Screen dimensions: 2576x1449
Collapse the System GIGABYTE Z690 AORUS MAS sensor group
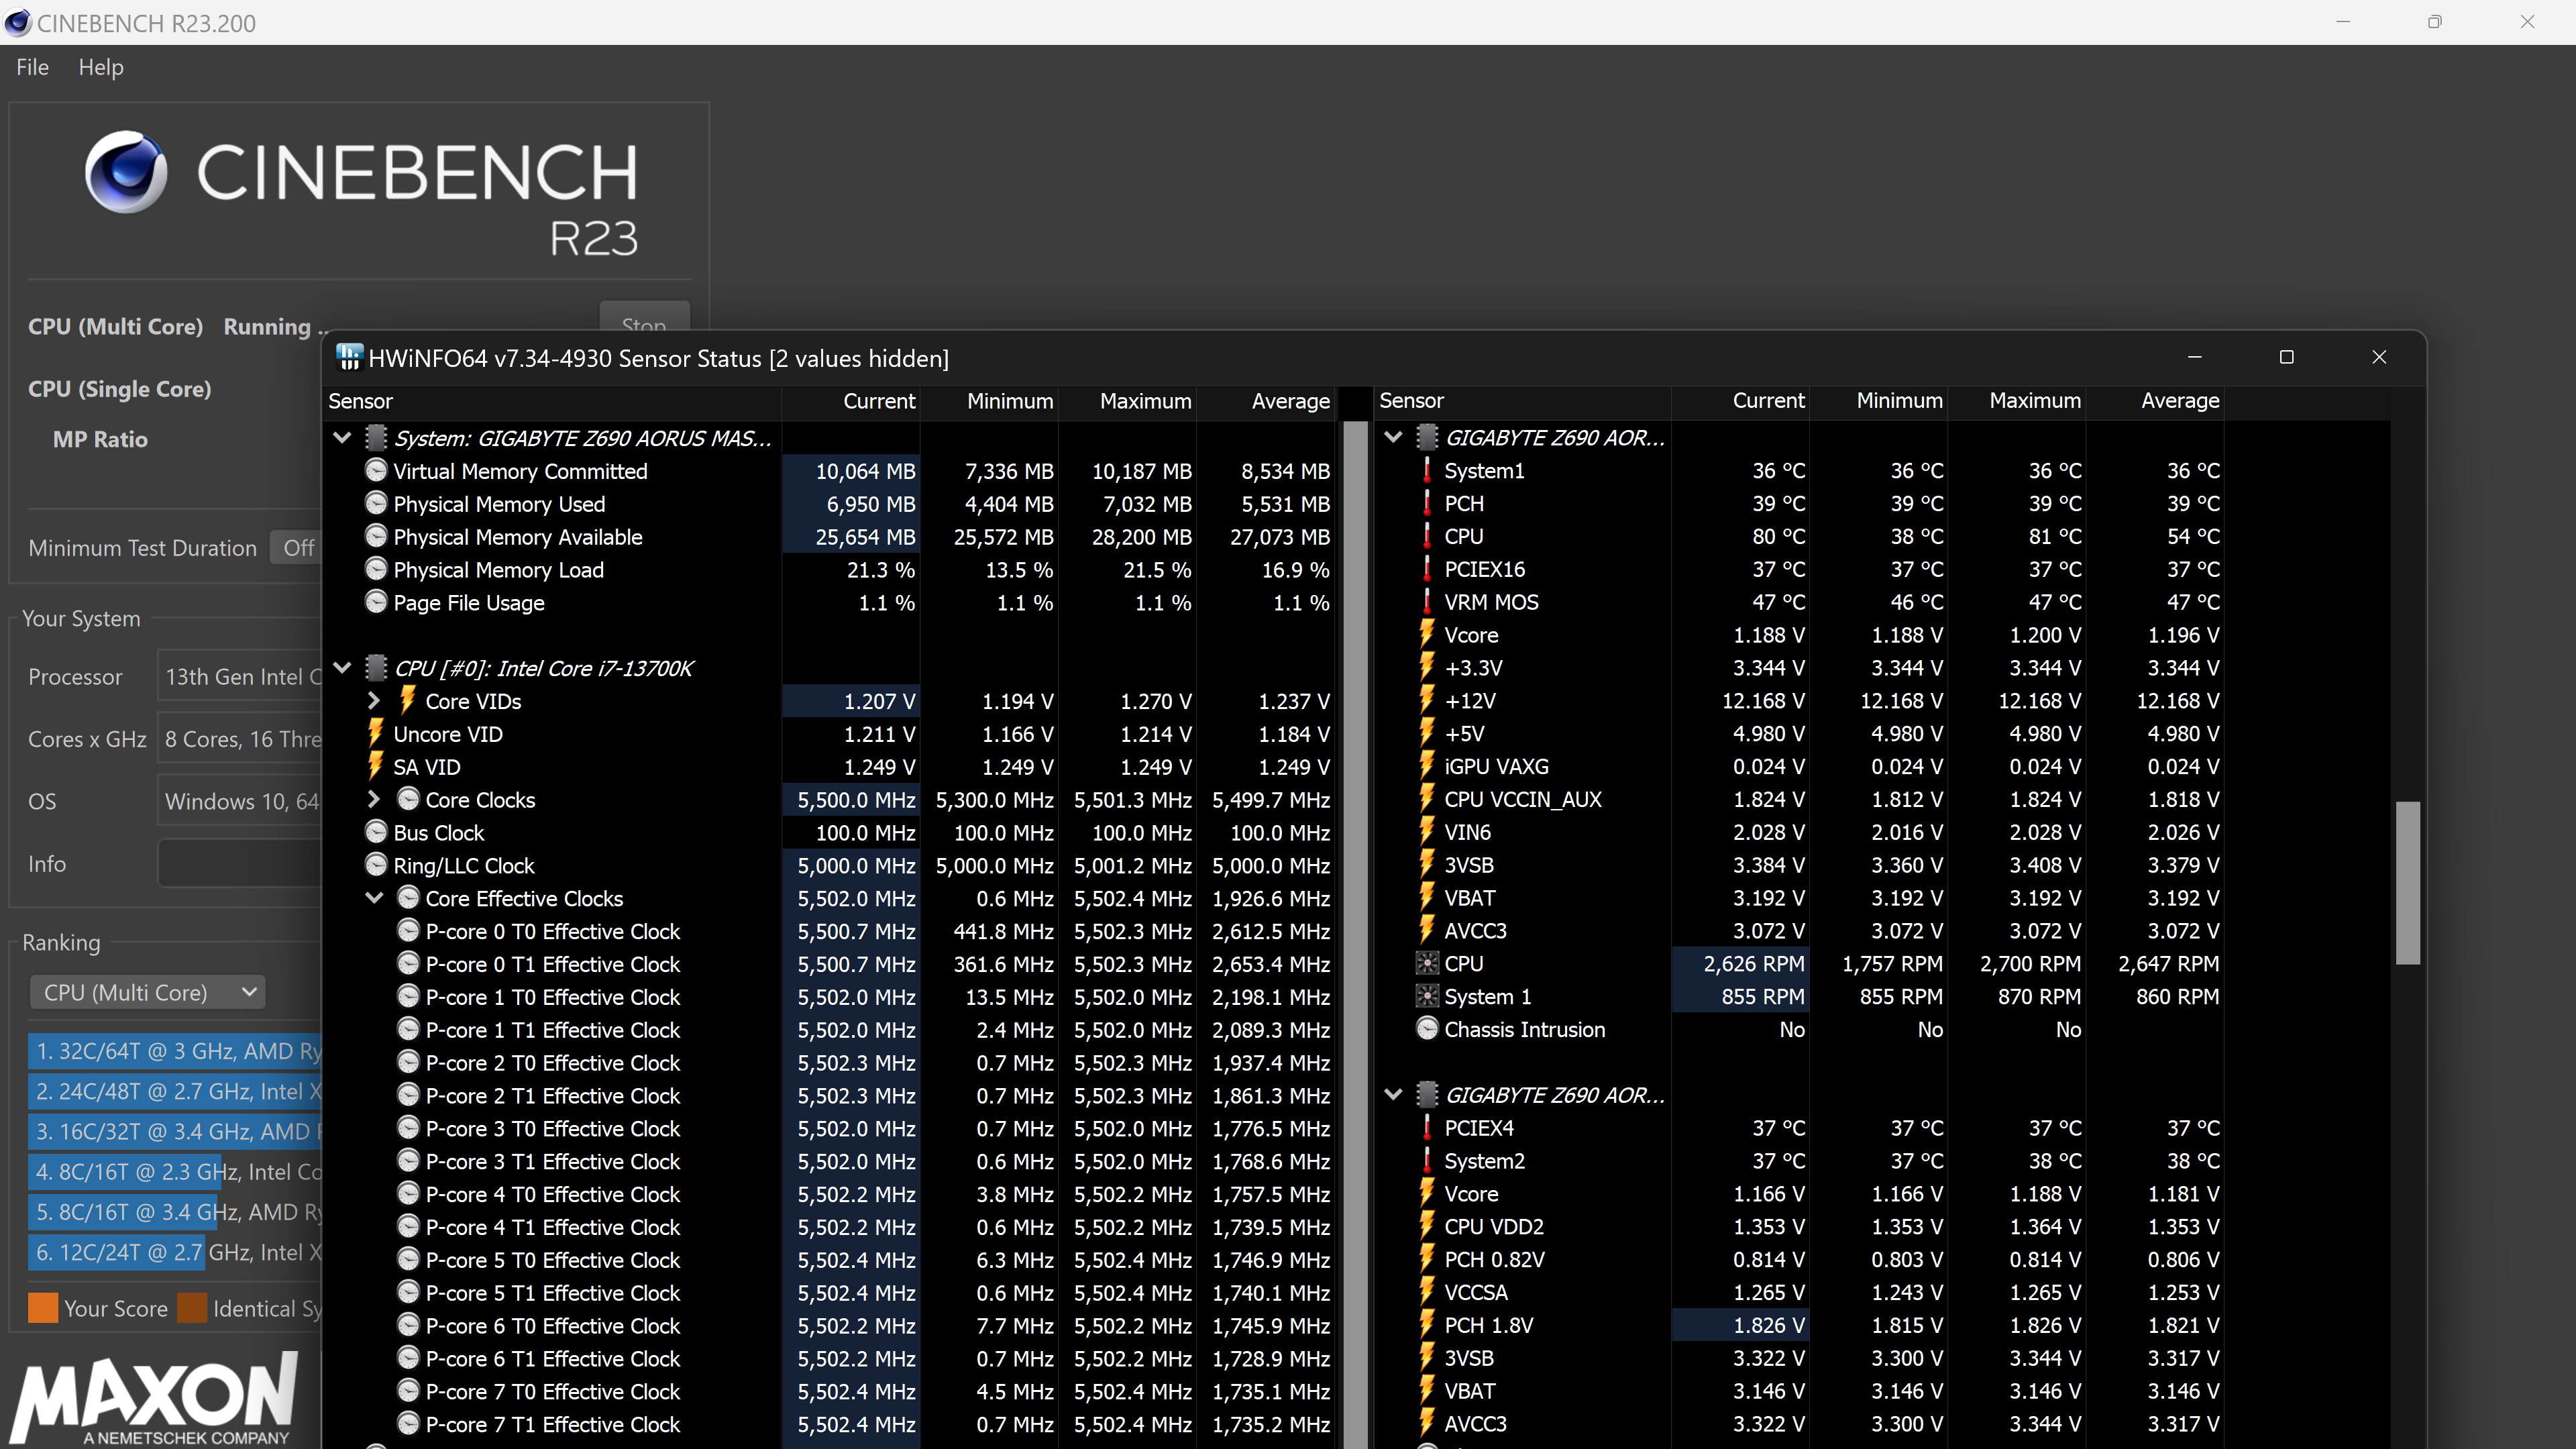tap(342, 438)
